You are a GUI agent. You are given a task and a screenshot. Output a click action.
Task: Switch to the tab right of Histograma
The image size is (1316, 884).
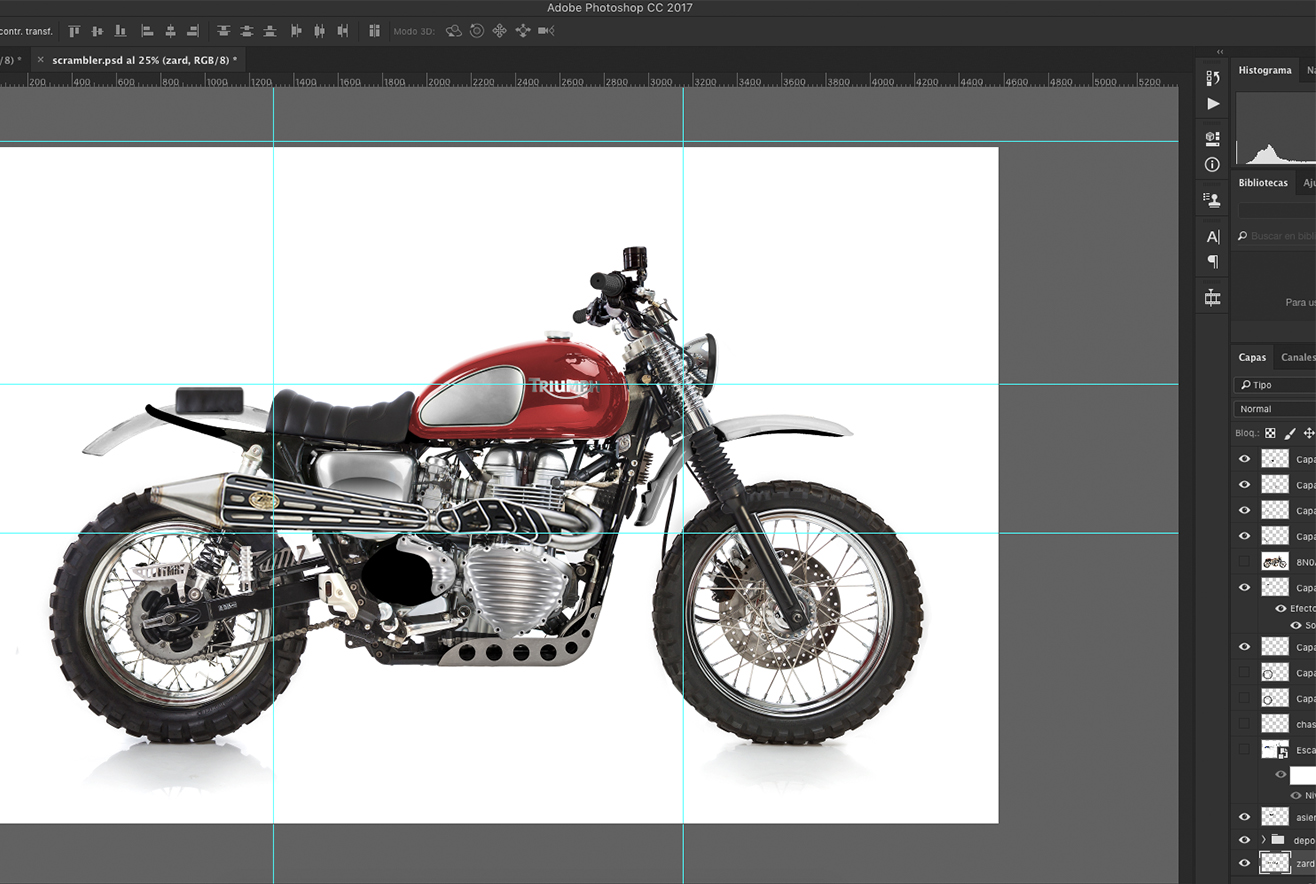click(1310, 70)
